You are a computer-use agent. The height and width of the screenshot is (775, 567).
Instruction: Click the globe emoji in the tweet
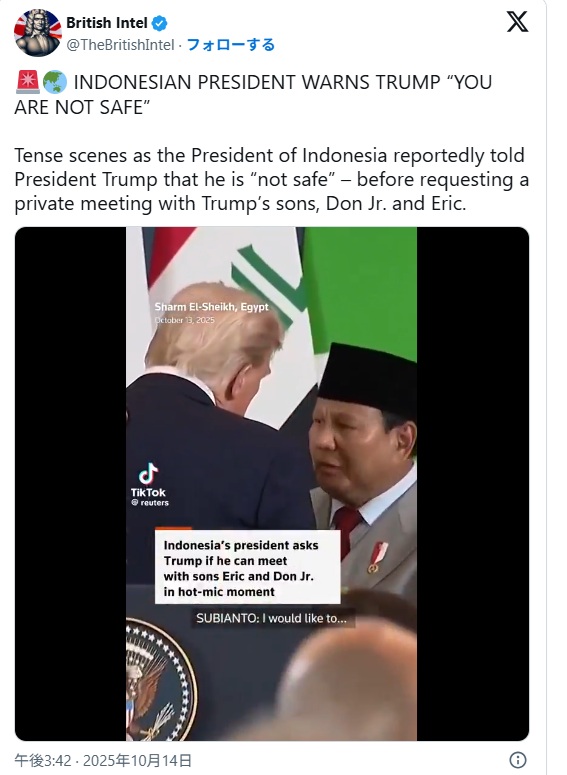coord(54,82)
